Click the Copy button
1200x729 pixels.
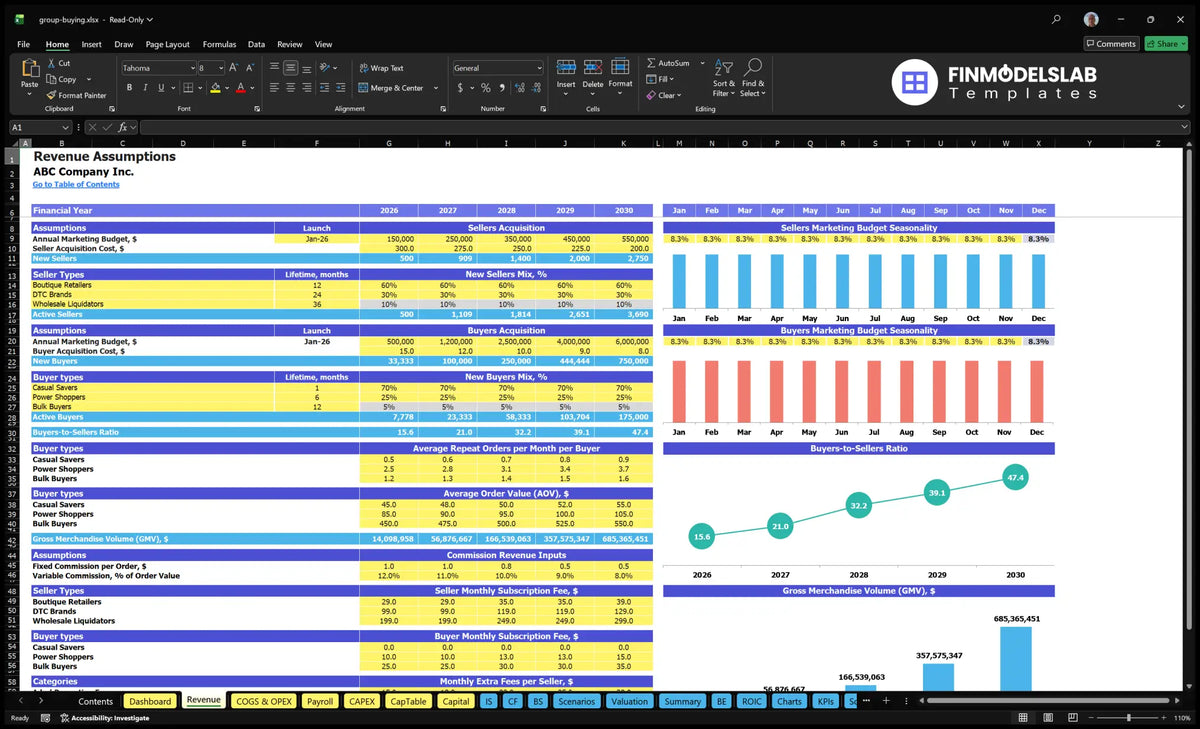coord(61,79)
